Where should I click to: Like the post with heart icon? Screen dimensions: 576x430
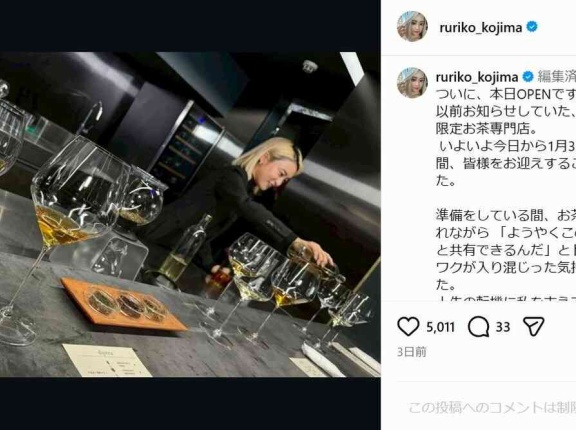point(408,326)
